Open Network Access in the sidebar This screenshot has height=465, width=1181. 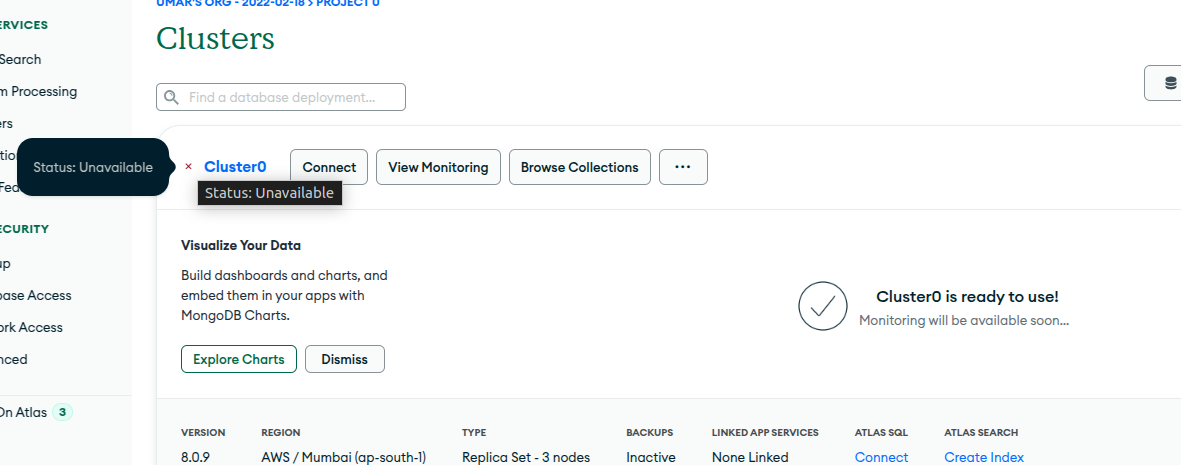(x=31, y=327)
